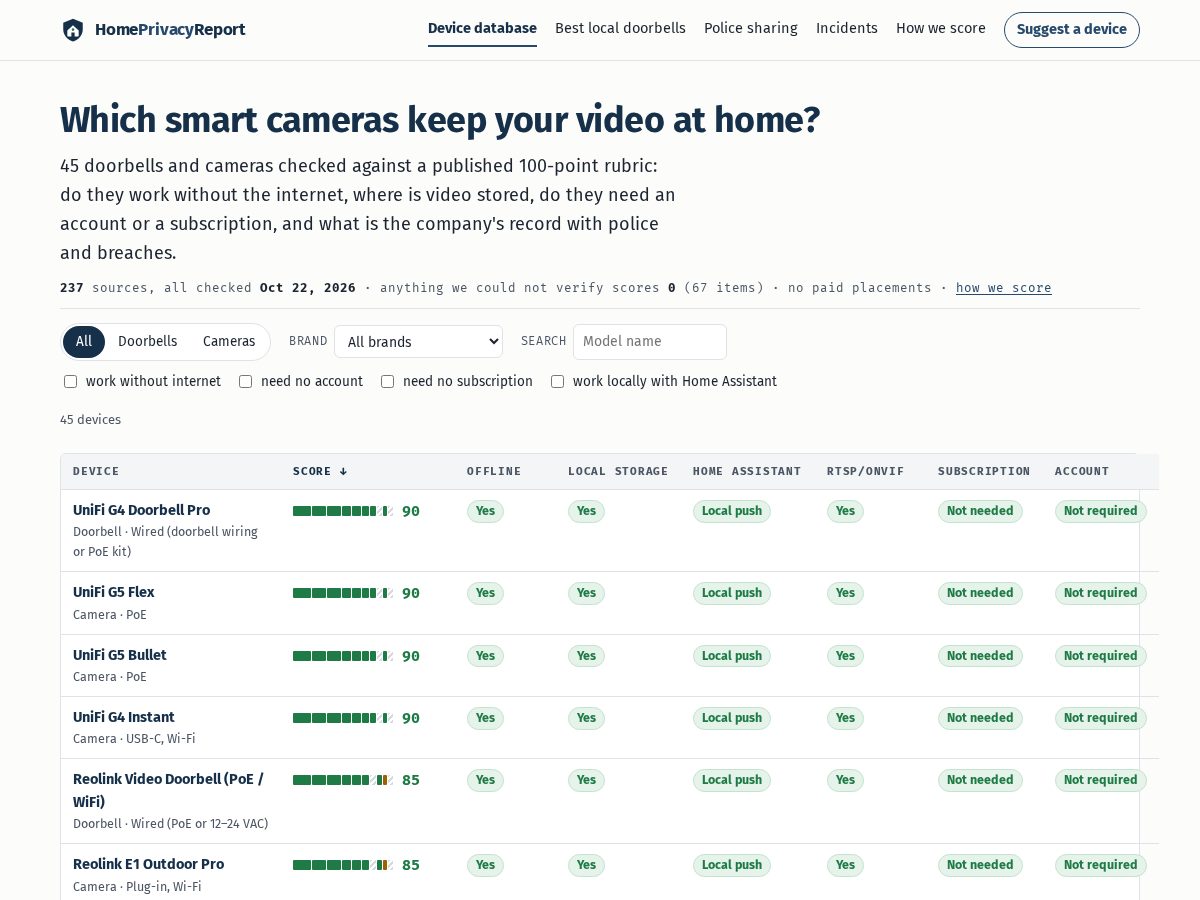Click the Local Storage column header
This screenshot has height=900, width=1200.
pyautogui.click(x=618, y=471)
